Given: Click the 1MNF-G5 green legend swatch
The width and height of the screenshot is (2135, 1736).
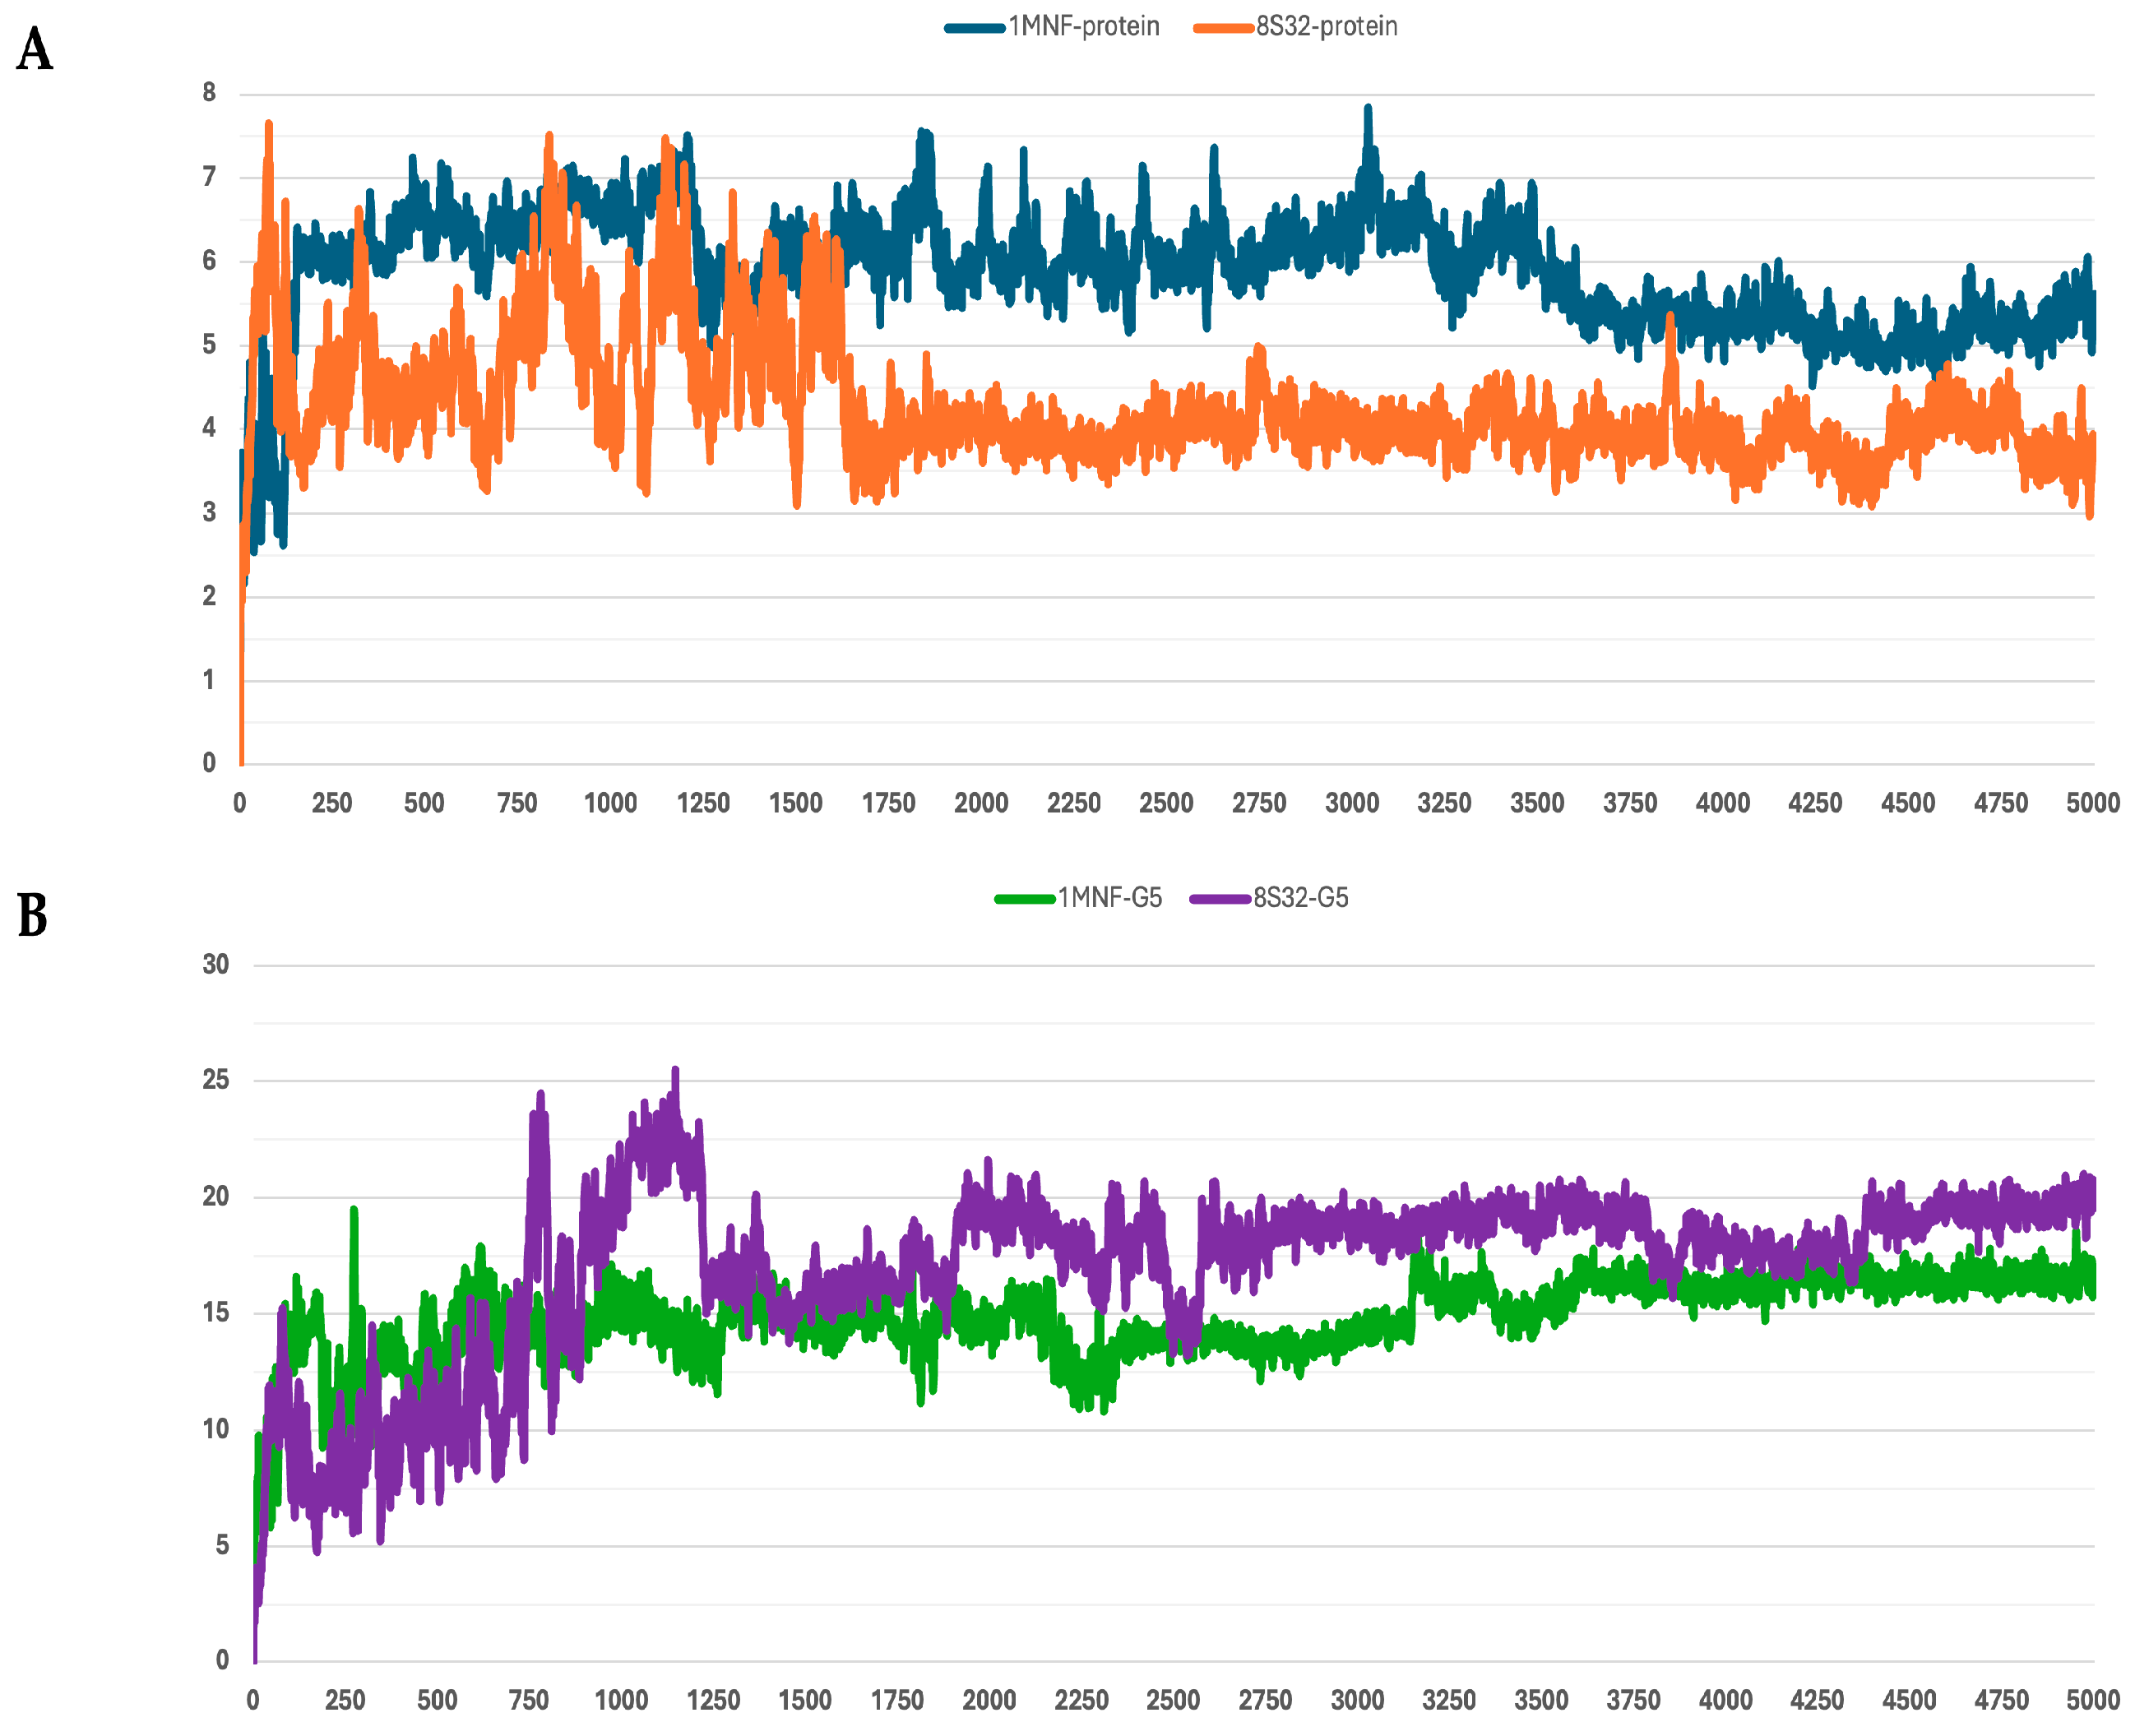Looking at the screenshot, I should tap(1024, 899).
